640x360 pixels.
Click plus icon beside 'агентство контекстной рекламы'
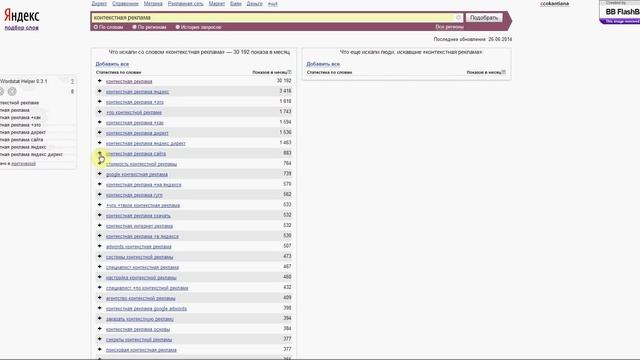pos(100,298)
